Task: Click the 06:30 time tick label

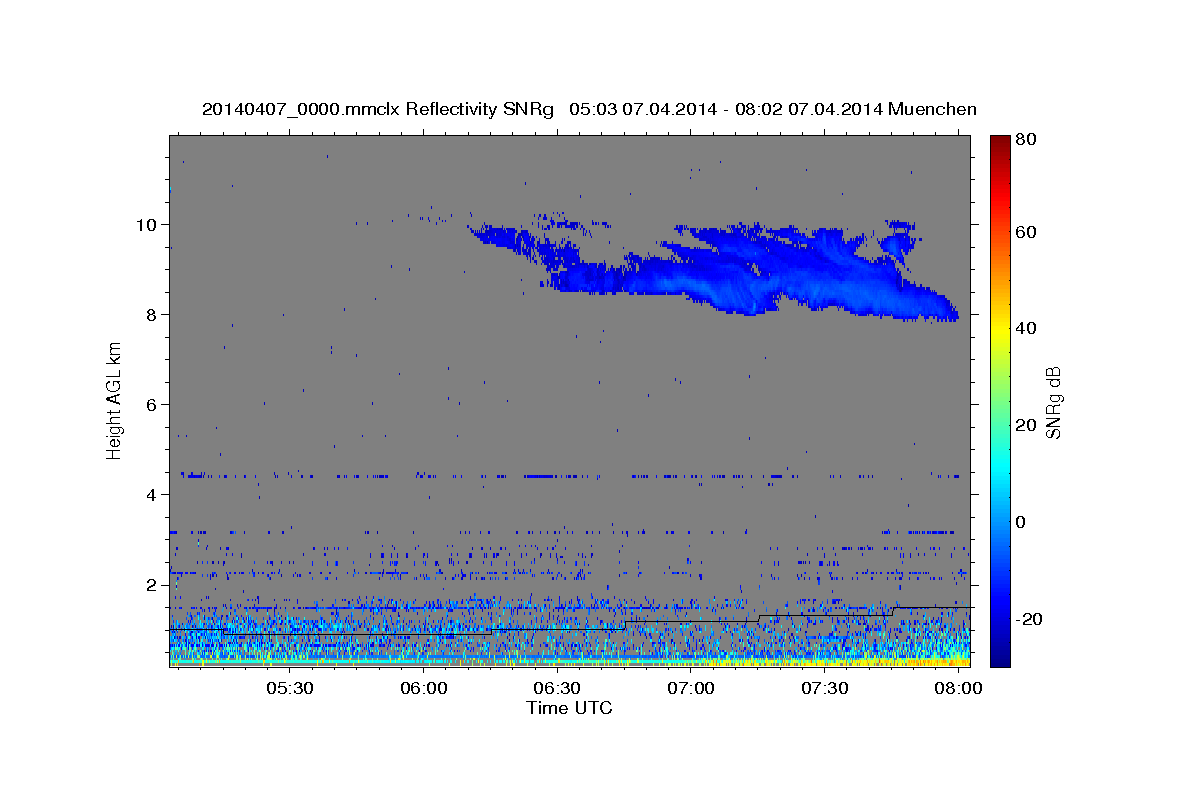Action: pos(557,689)
